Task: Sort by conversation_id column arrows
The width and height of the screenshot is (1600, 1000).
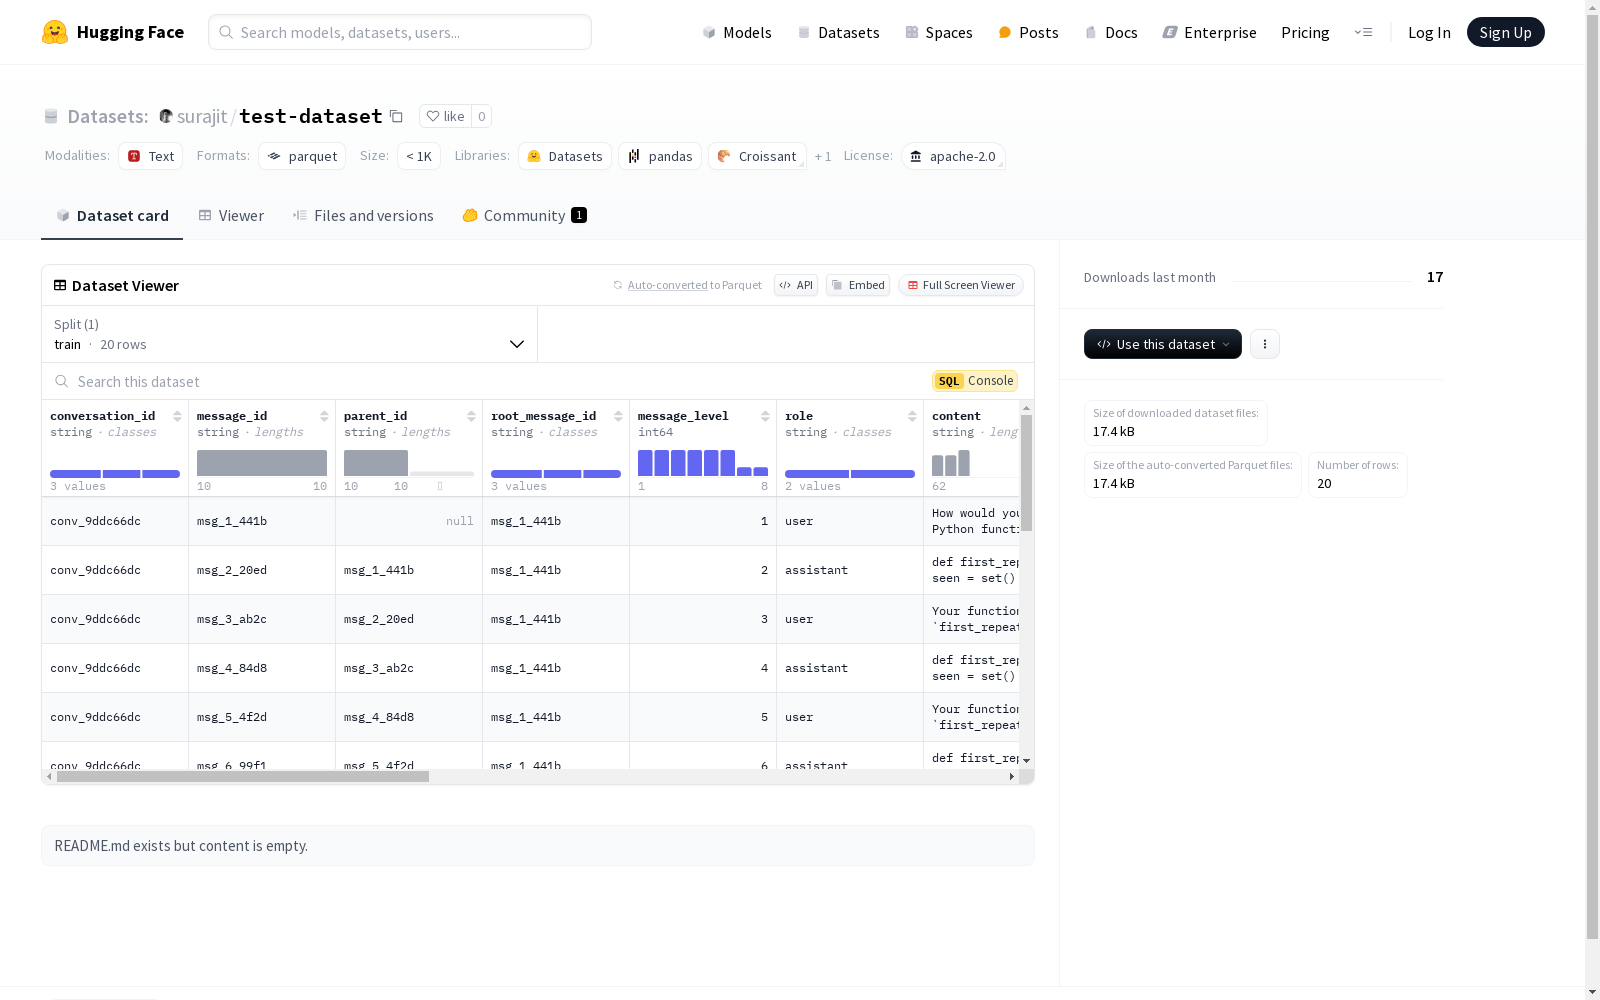Action: 177,416
